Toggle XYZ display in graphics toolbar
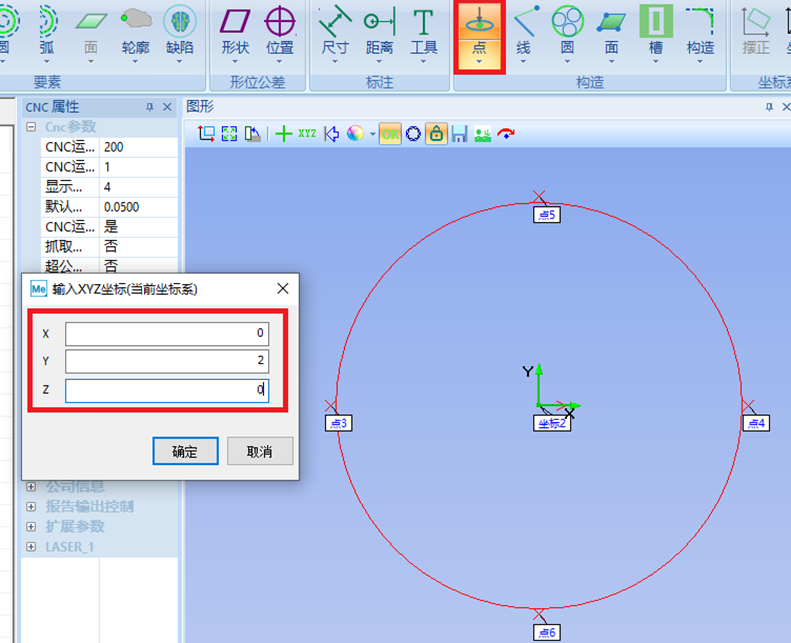The height and width of the screenshot is (643, 791). click(x=307, y=134)
